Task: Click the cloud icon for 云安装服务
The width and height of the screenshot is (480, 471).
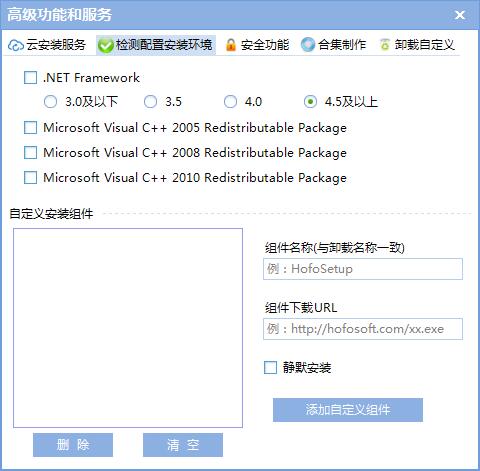Action: coord(16,45)
